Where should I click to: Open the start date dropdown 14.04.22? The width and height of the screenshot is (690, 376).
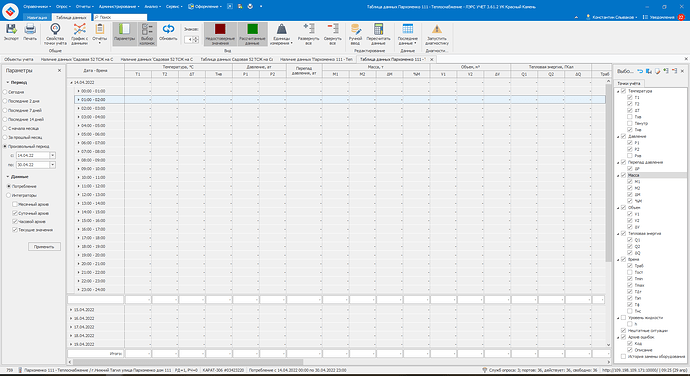click(x=53, y=155)
